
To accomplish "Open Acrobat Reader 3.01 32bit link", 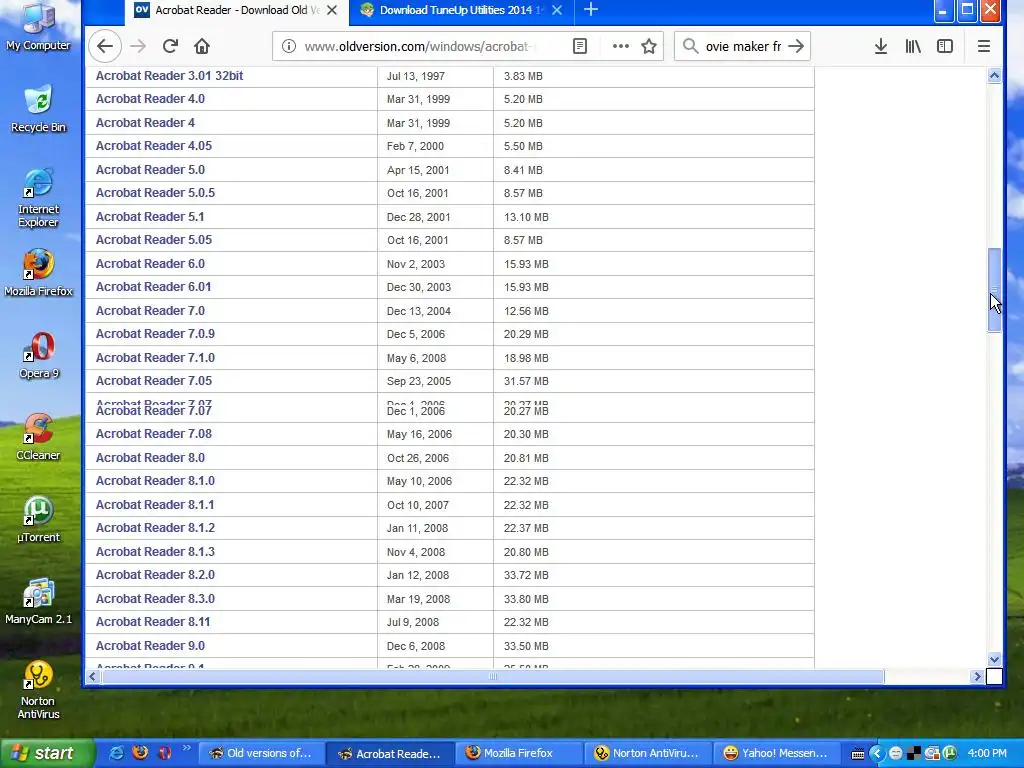I will pyautogui.click(x=169, y=76).
